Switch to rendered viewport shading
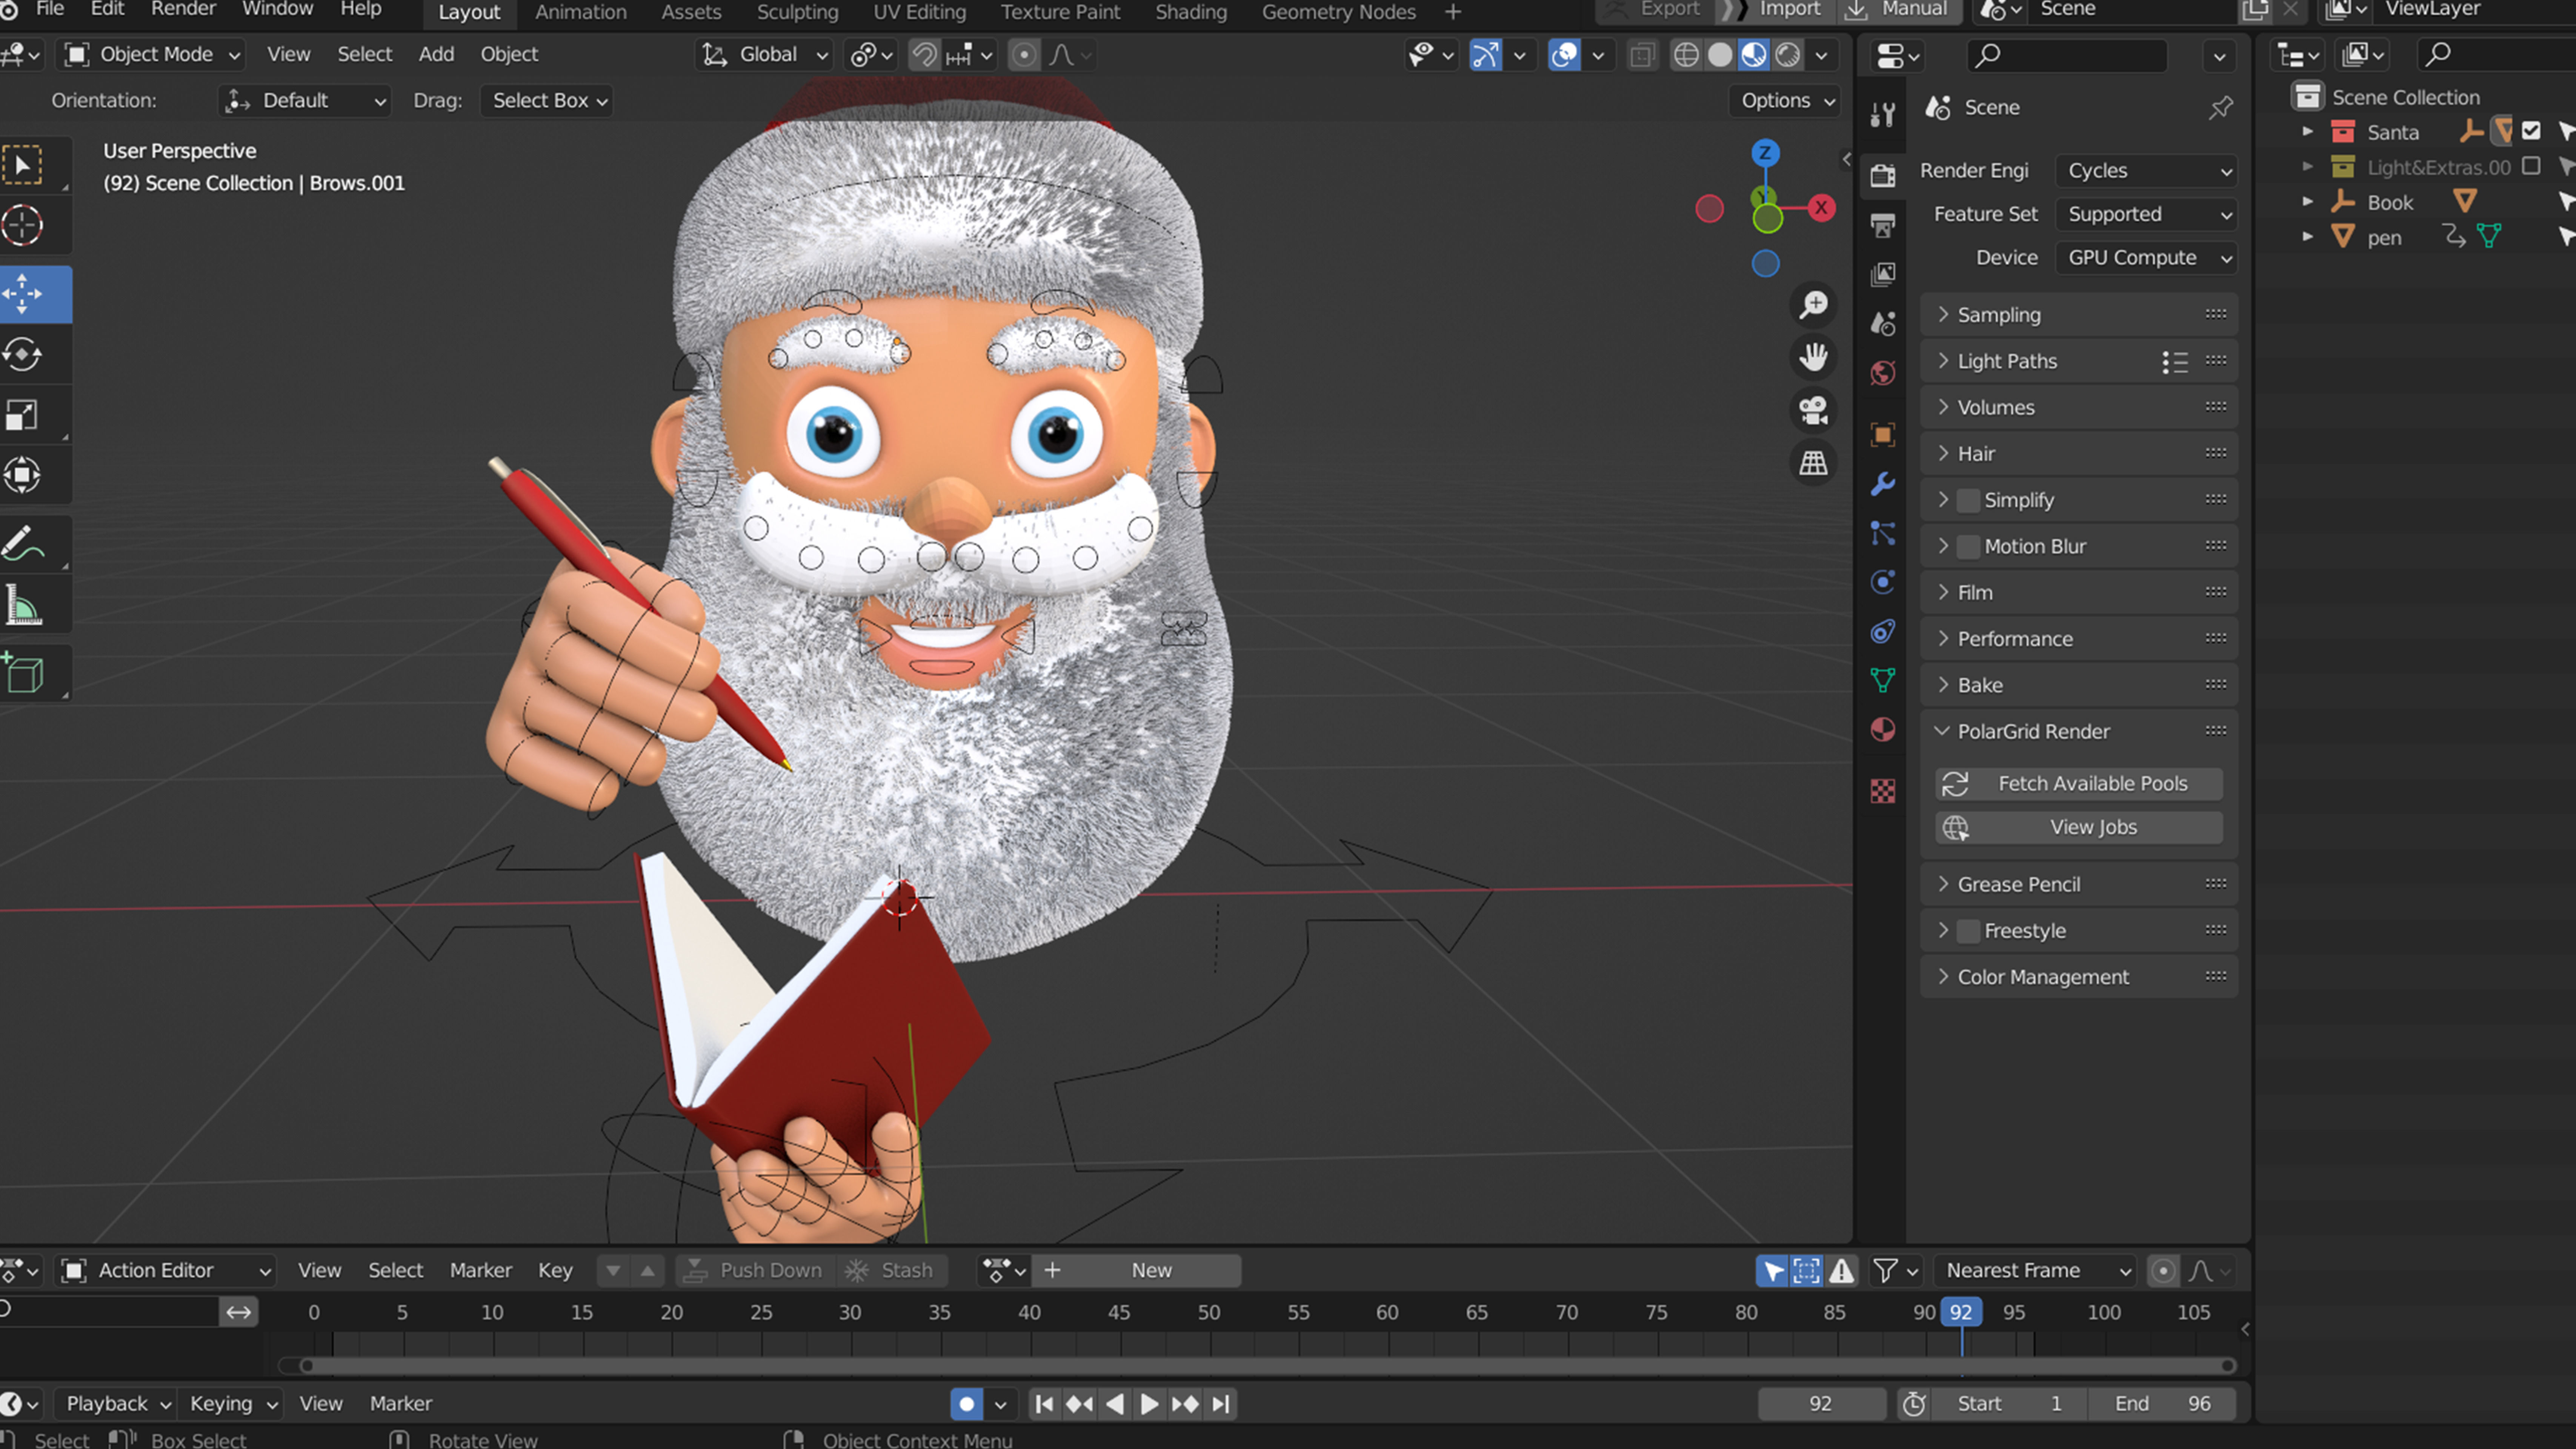The image size is (2576, 1449). [1788, 55]
